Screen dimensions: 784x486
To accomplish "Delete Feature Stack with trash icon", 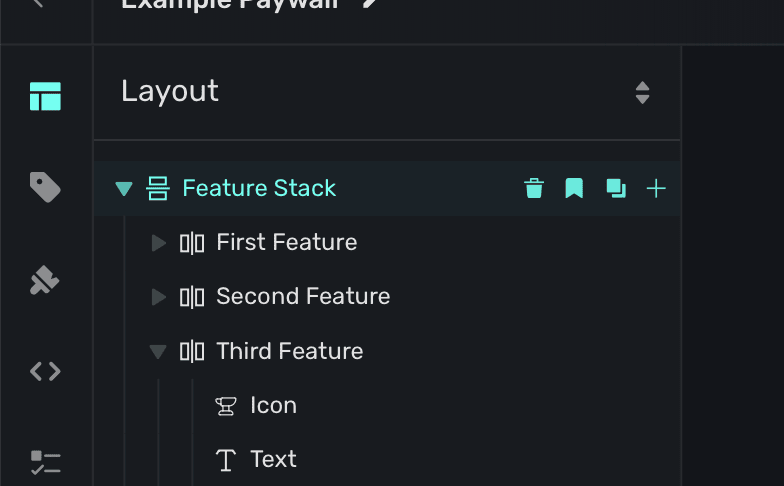I will pyautogui.click(x=534, y=188).
